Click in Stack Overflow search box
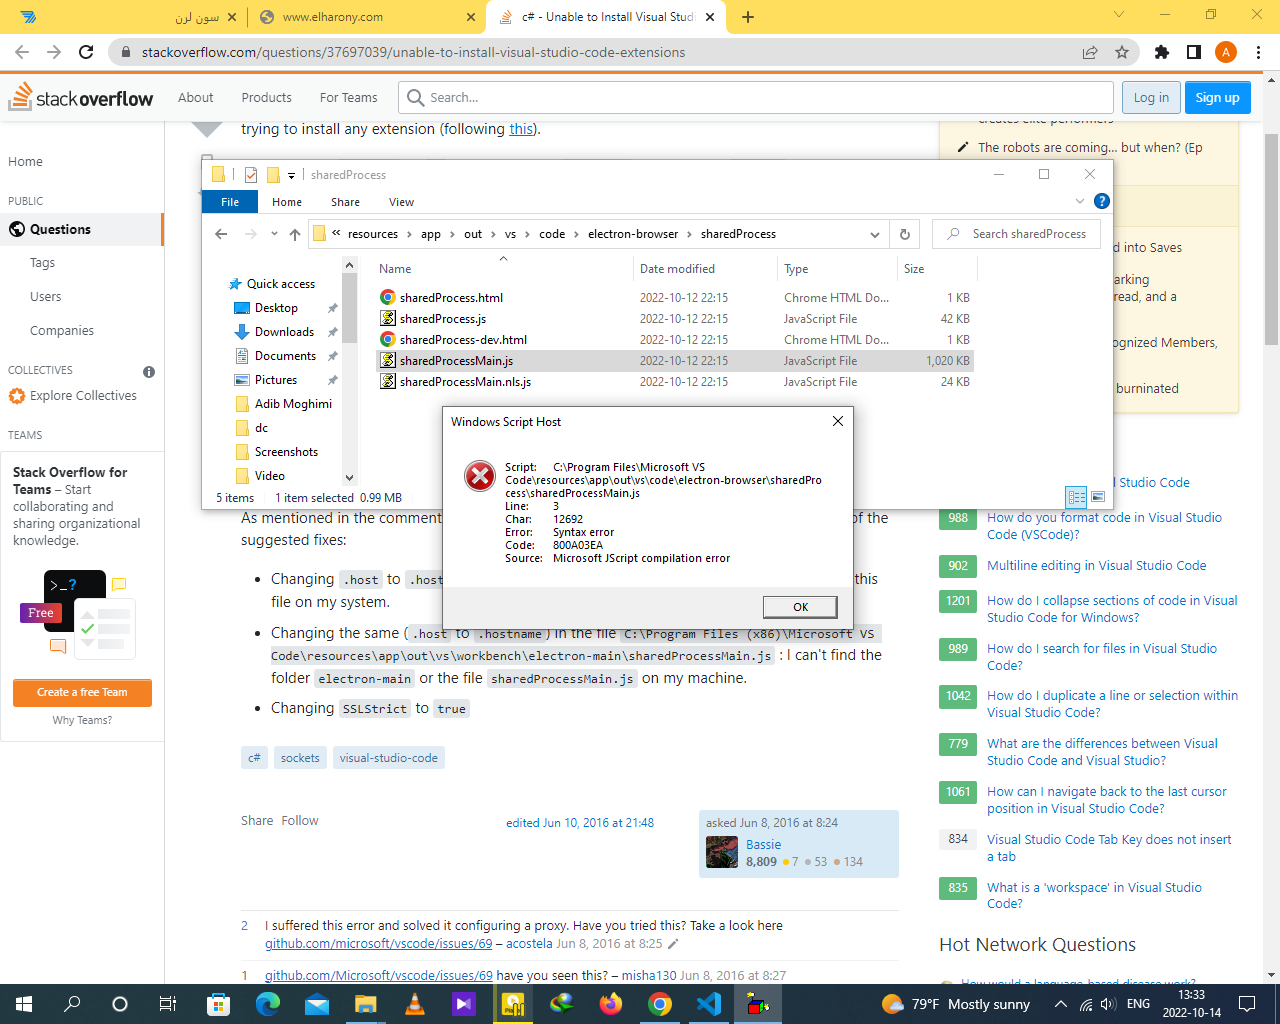Screen dimensions: 1280x1024 pyautogui.click(x=756, y=97)
